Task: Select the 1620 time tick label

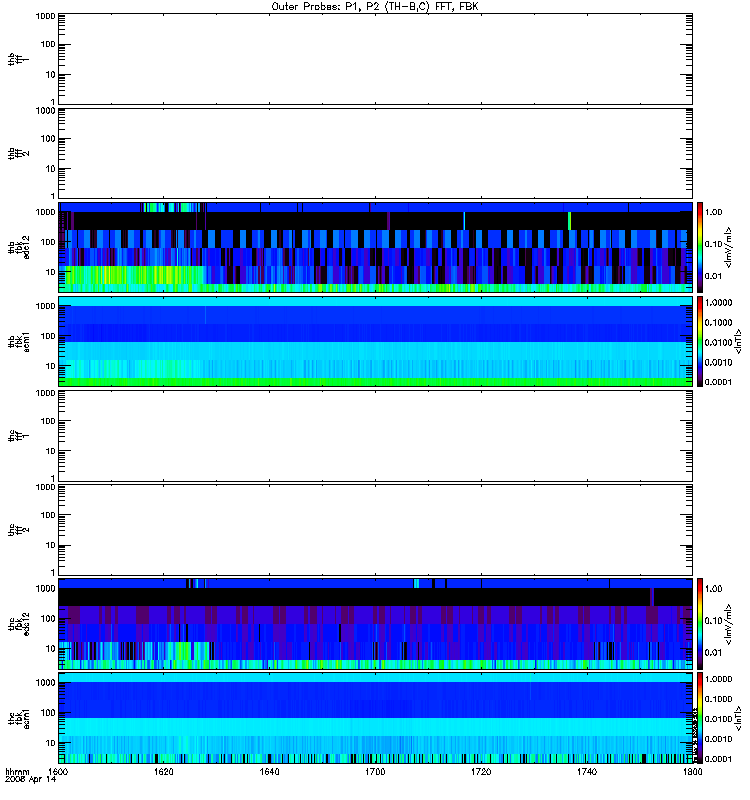Action: pos(163,771)
